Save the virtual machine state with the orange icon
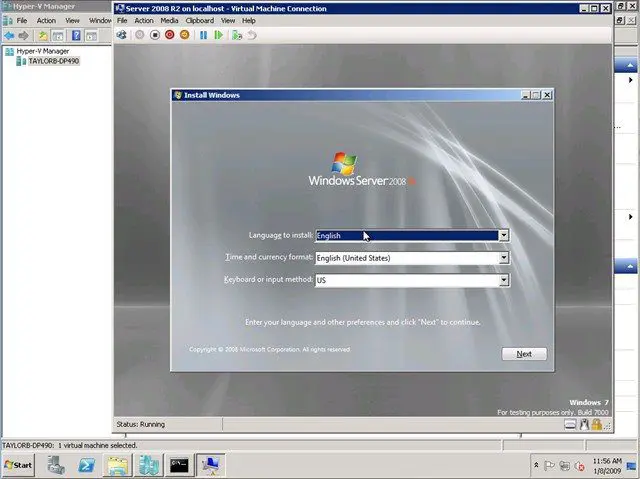The image size is (640, 479). (184, 35)
